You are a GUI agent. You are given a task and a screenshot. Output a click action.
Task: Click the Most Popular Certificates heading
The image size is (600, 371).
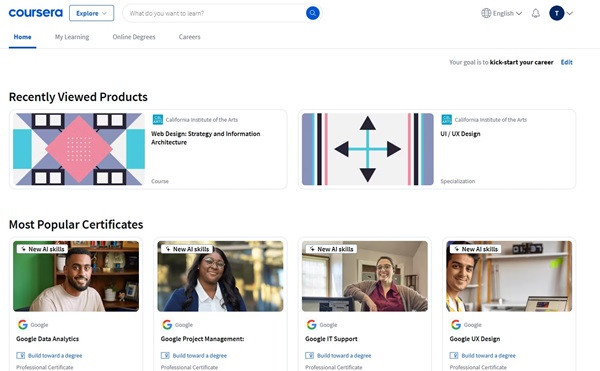coord(76,224)
